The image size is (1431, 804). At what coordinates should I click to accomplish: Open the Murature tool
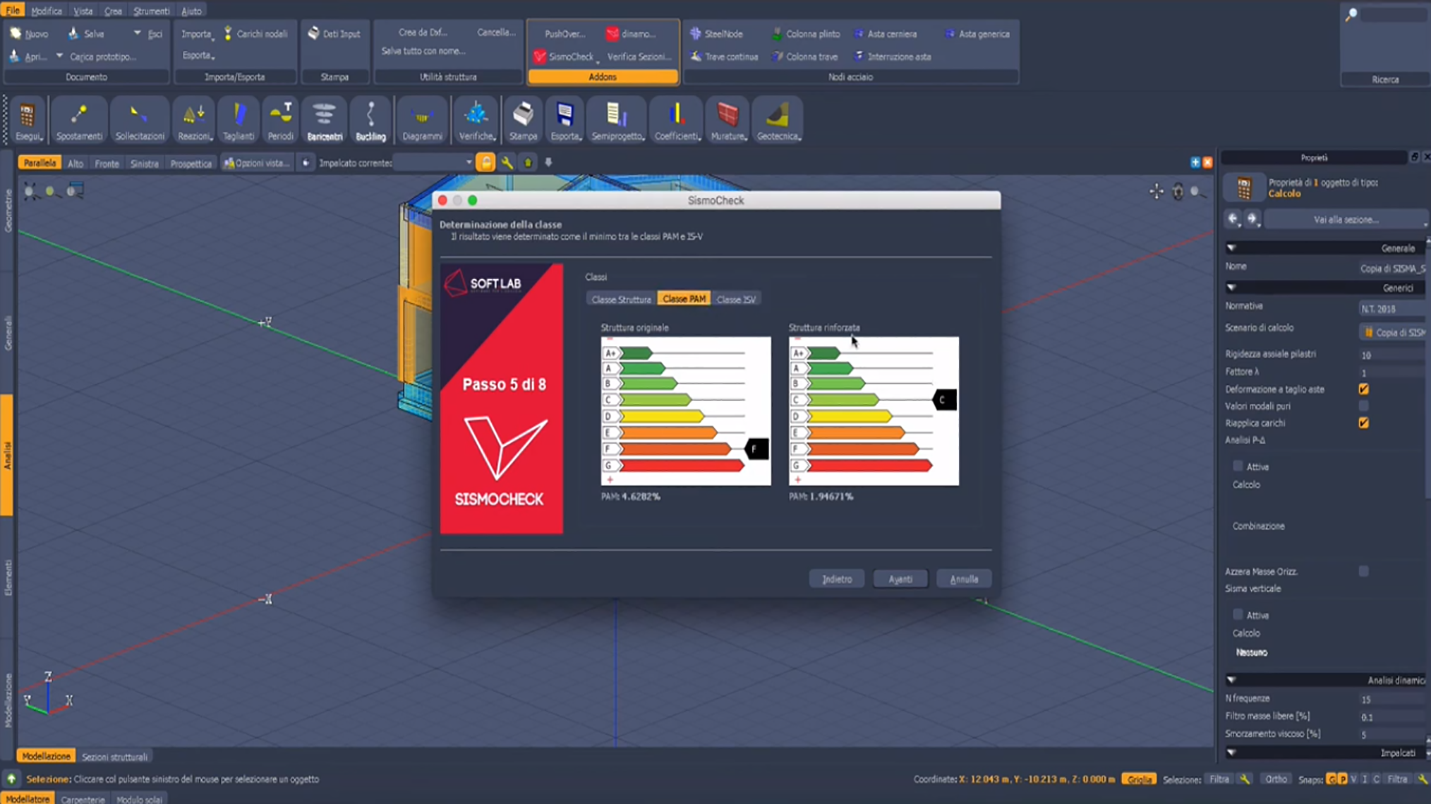click(728, 121)
